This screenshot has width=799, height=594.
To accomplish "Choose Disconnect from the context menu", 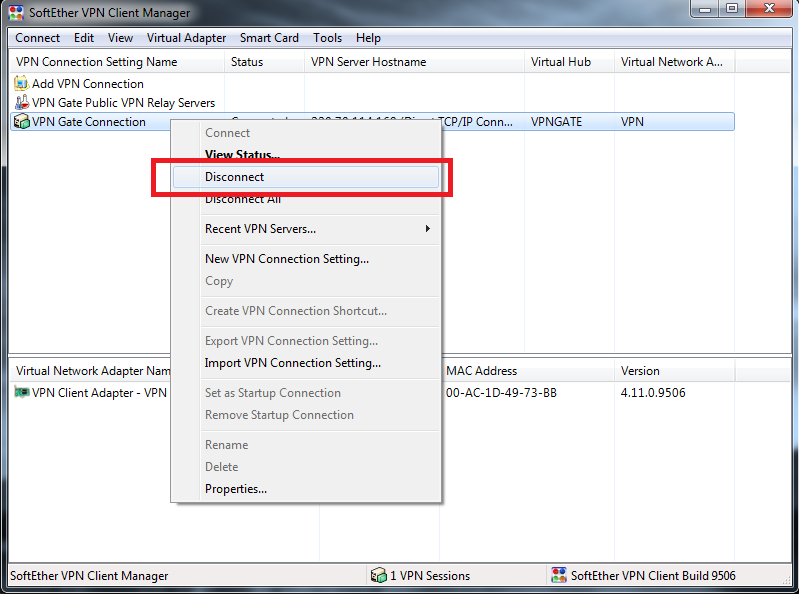I will click(306, 177).
